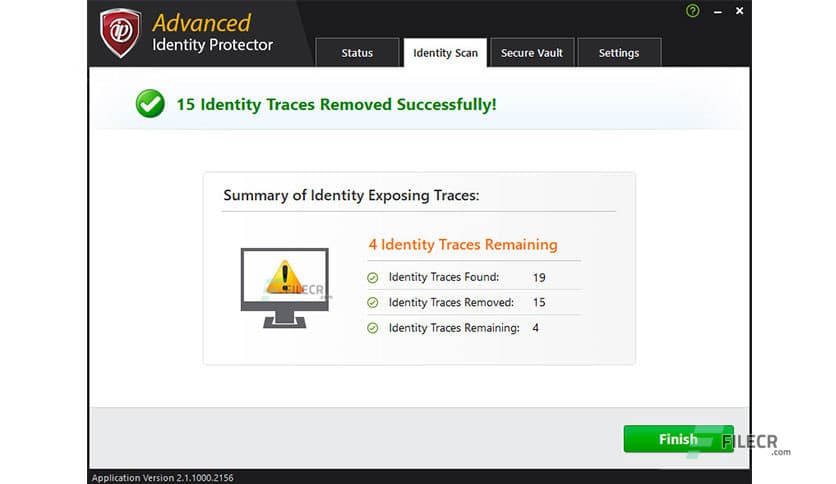Click the 'Identity Traces Removed:' label
This screenshot has width=836, height=484.
coord(451,302)
